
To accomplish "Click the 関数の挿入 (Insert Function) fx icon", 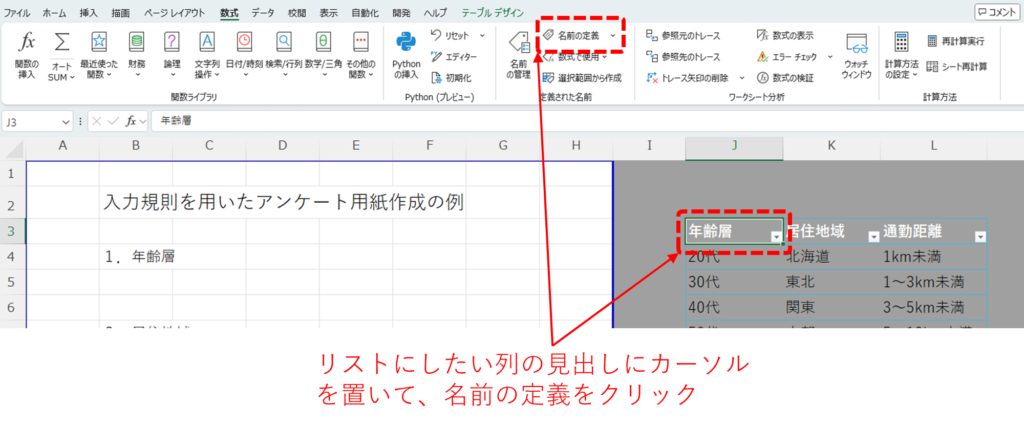I will coord(27,44).
